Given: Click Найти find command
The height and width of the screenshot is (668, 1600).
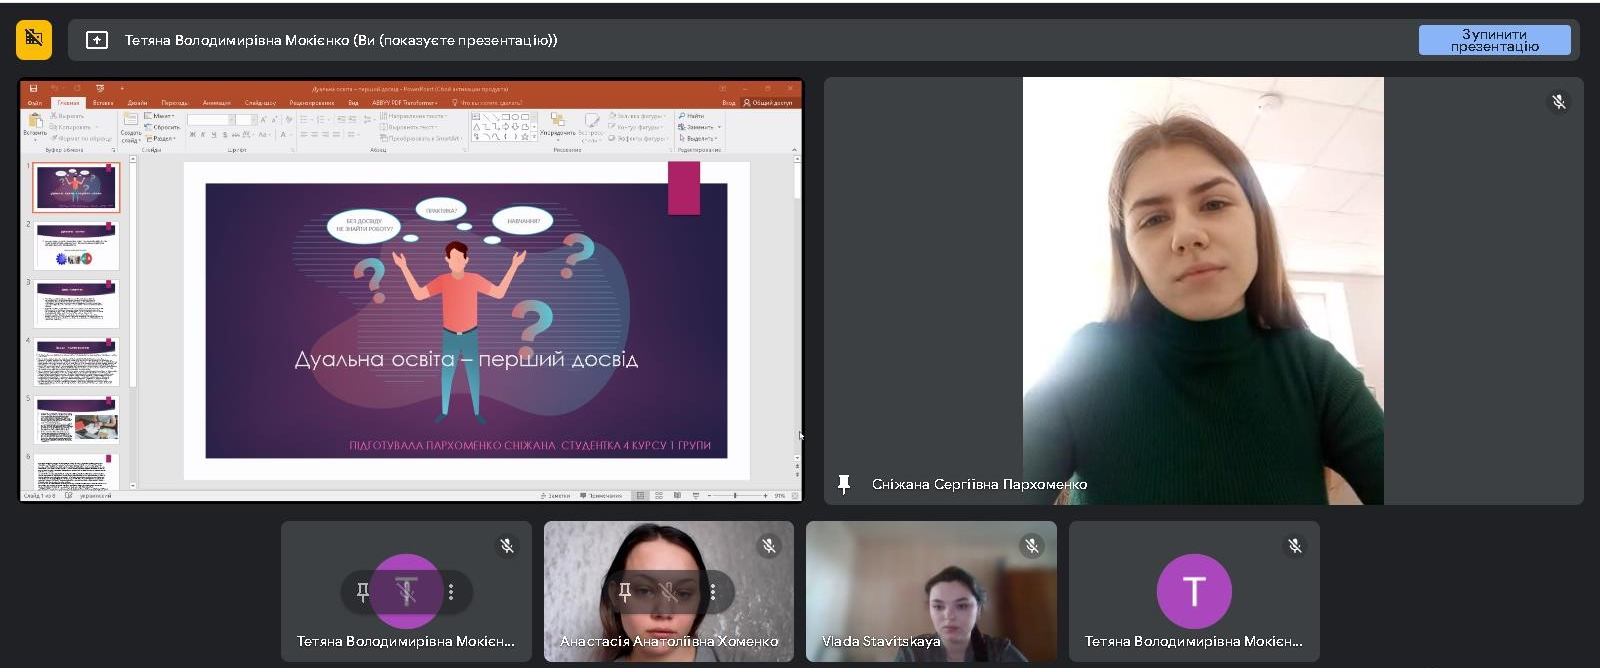Looking at the screenshot, I should pyautogui.click(x=692, y=116).
